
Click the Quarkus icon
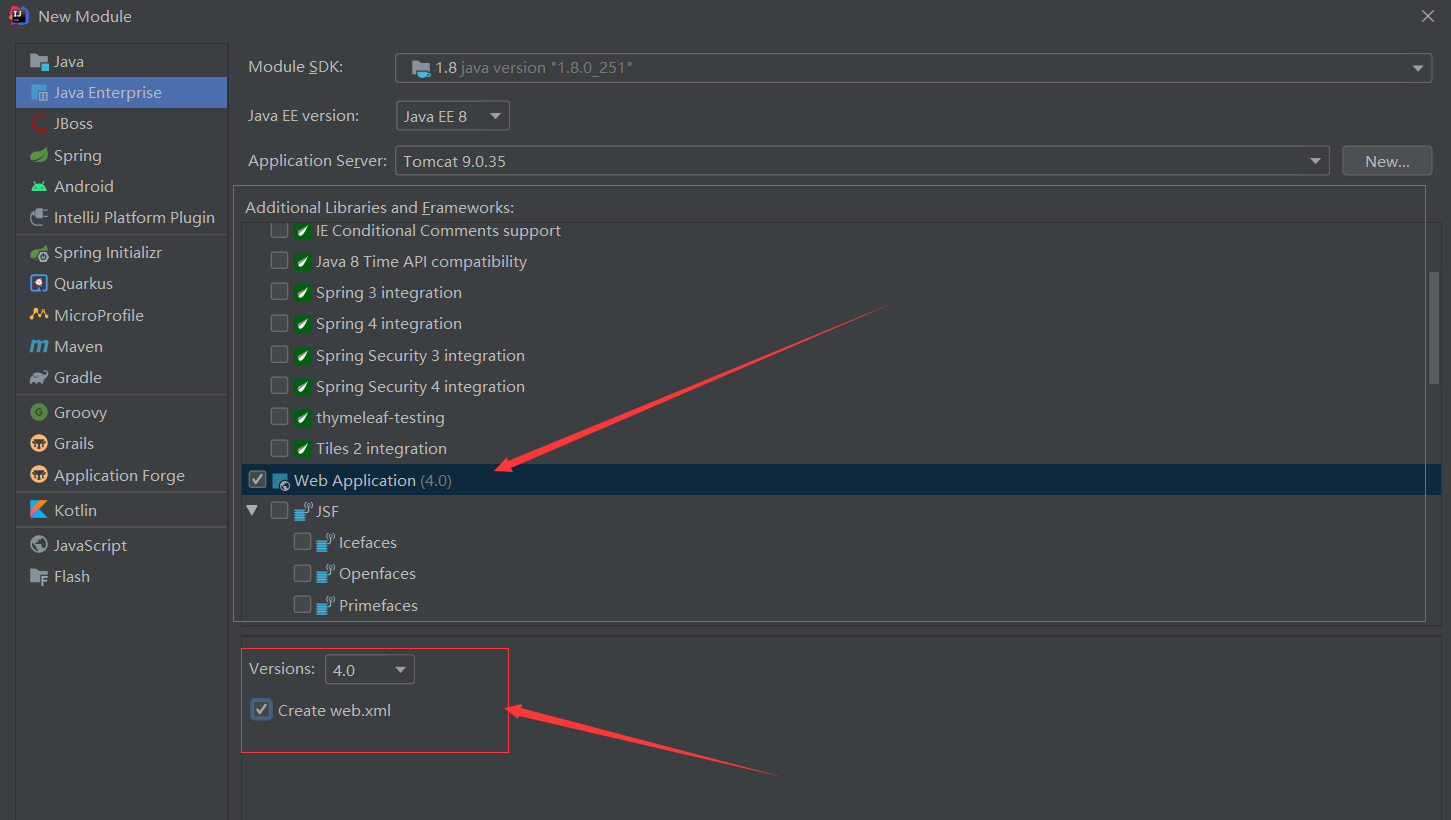click(x=39, y=284)
